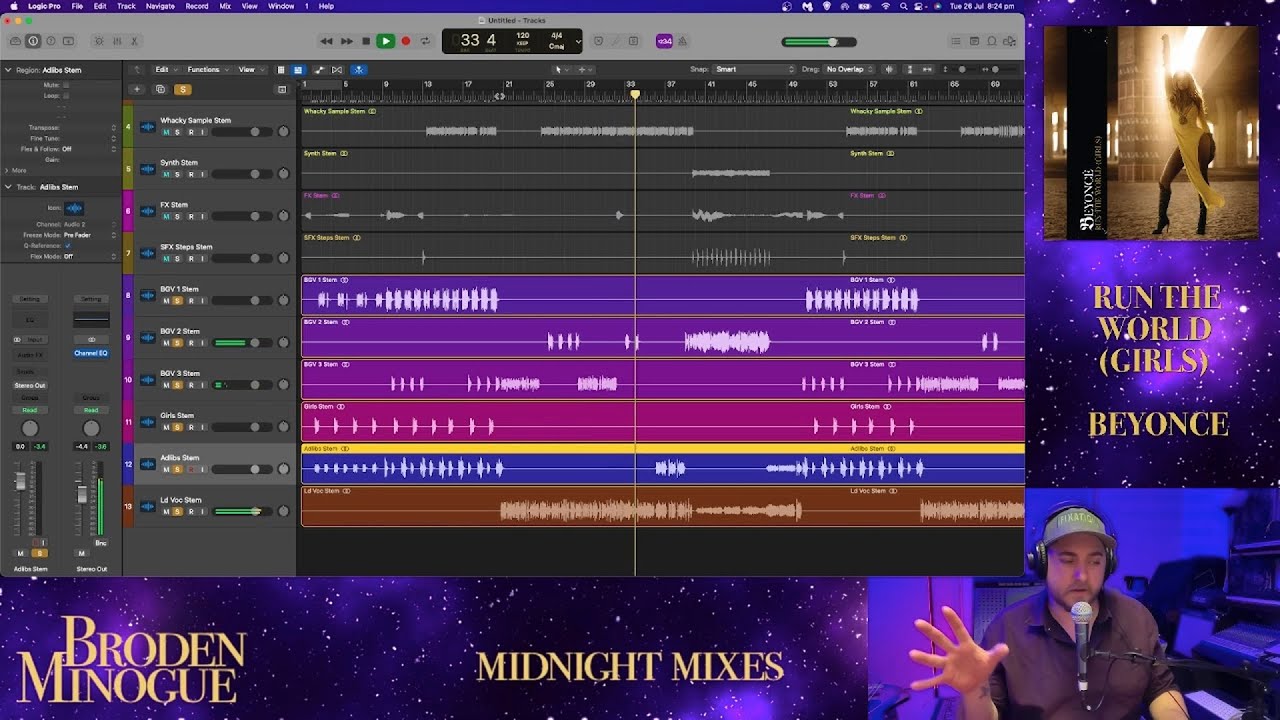The height and width of the screenshot is (720, 1280).
Task: Add a new track with the plus button
Action: 137,89
